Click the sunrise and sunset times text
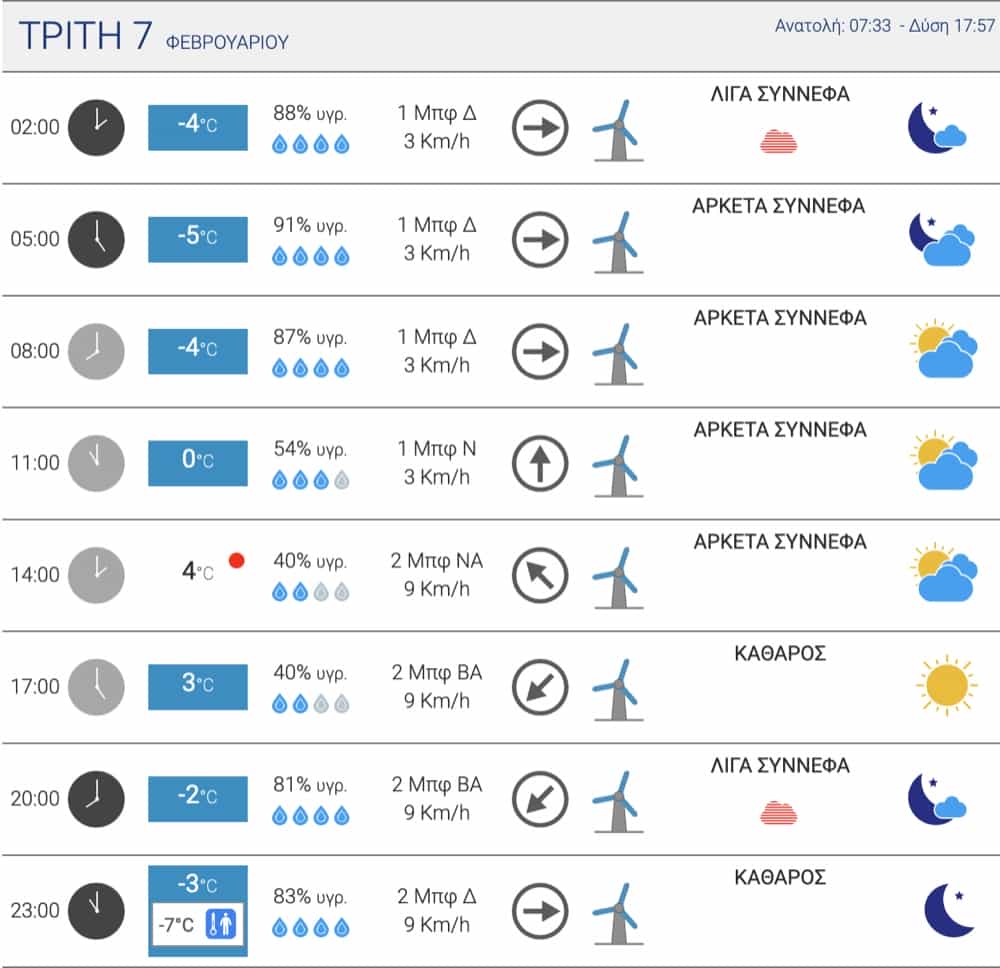 tap(884, 26)
